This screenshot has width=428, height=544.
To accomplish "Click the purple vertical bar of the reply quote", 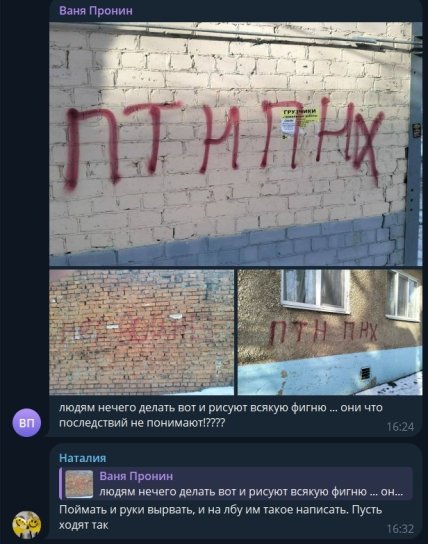I will [61, 484].
